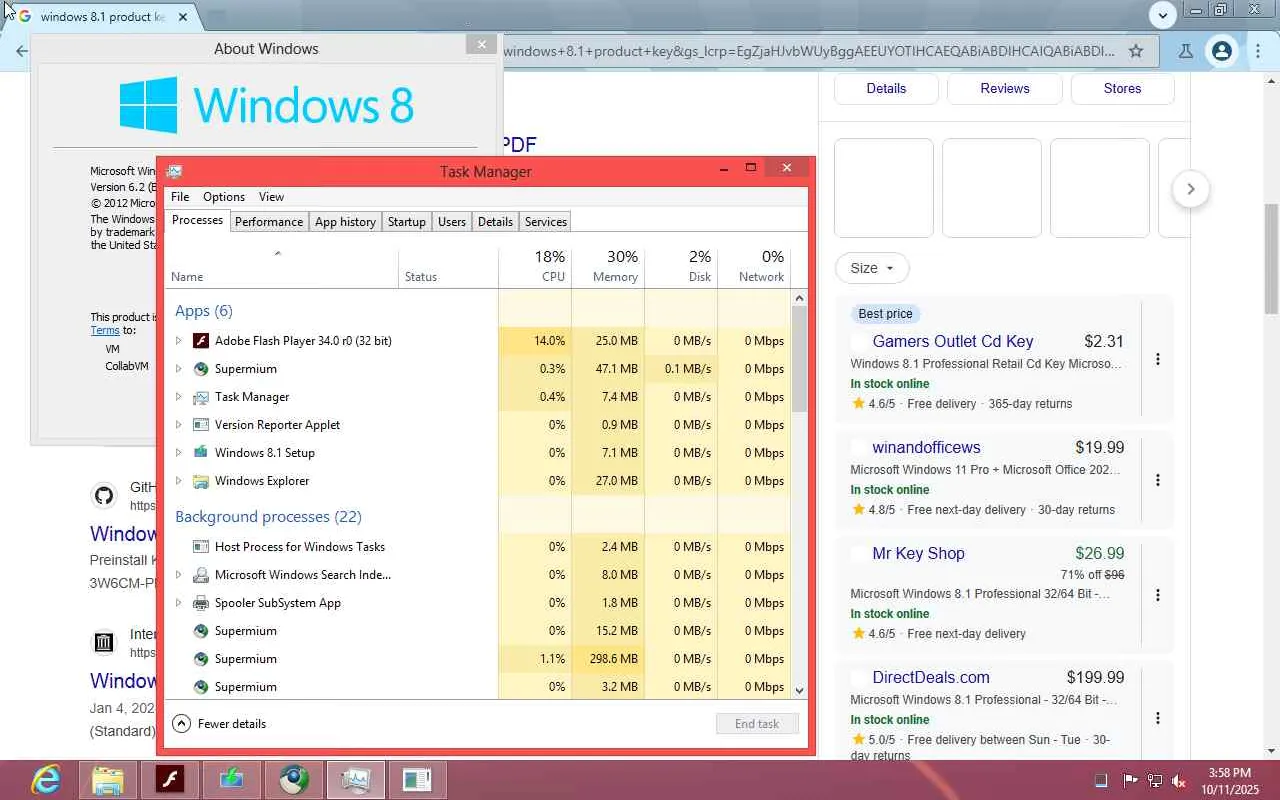Expand the Task Manager process row
This screenshot has width=1280, height=800.
coord(179,397)
